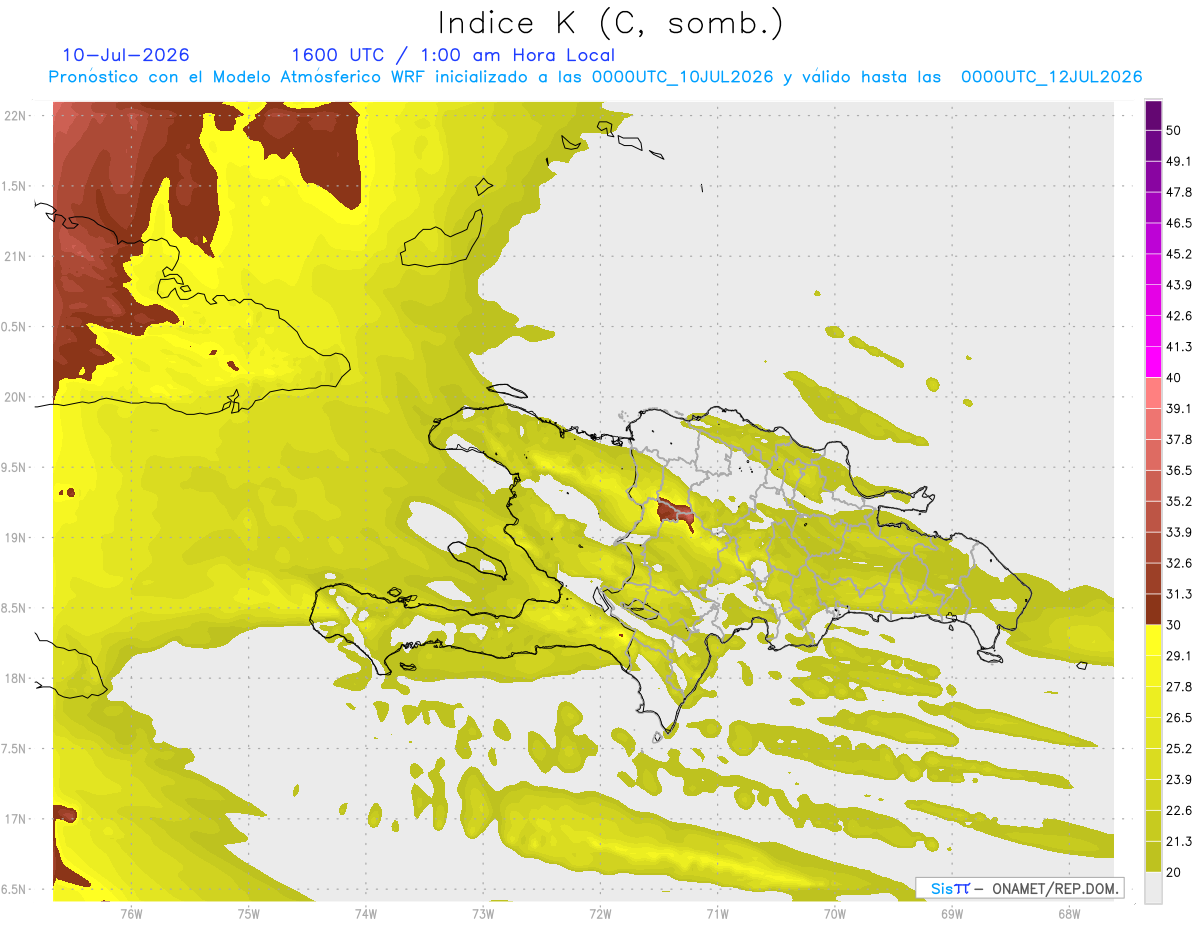This screenshot has width=1200, height=927.
Task: Click the '40' color scale label
Action: (x=1174, y=378)
